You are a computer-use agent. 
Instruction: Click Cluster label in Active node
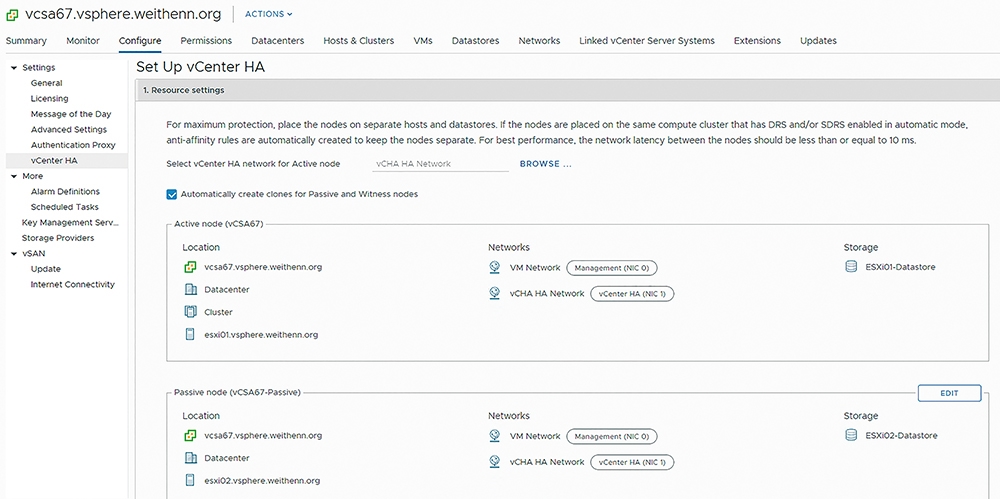[219, 312]
